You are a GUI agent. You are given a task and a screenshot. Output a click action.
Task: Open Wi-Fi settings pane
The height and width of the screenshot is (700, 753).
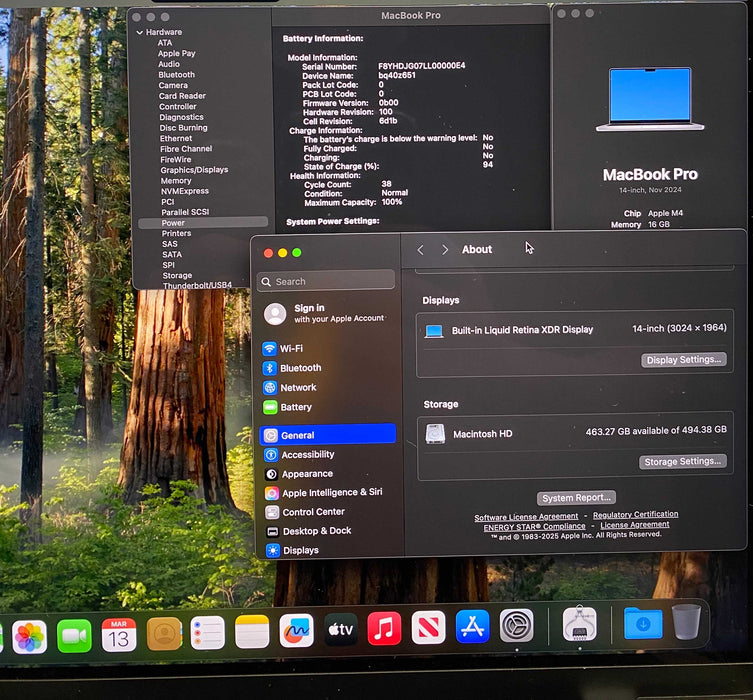[x=291, y=348]
